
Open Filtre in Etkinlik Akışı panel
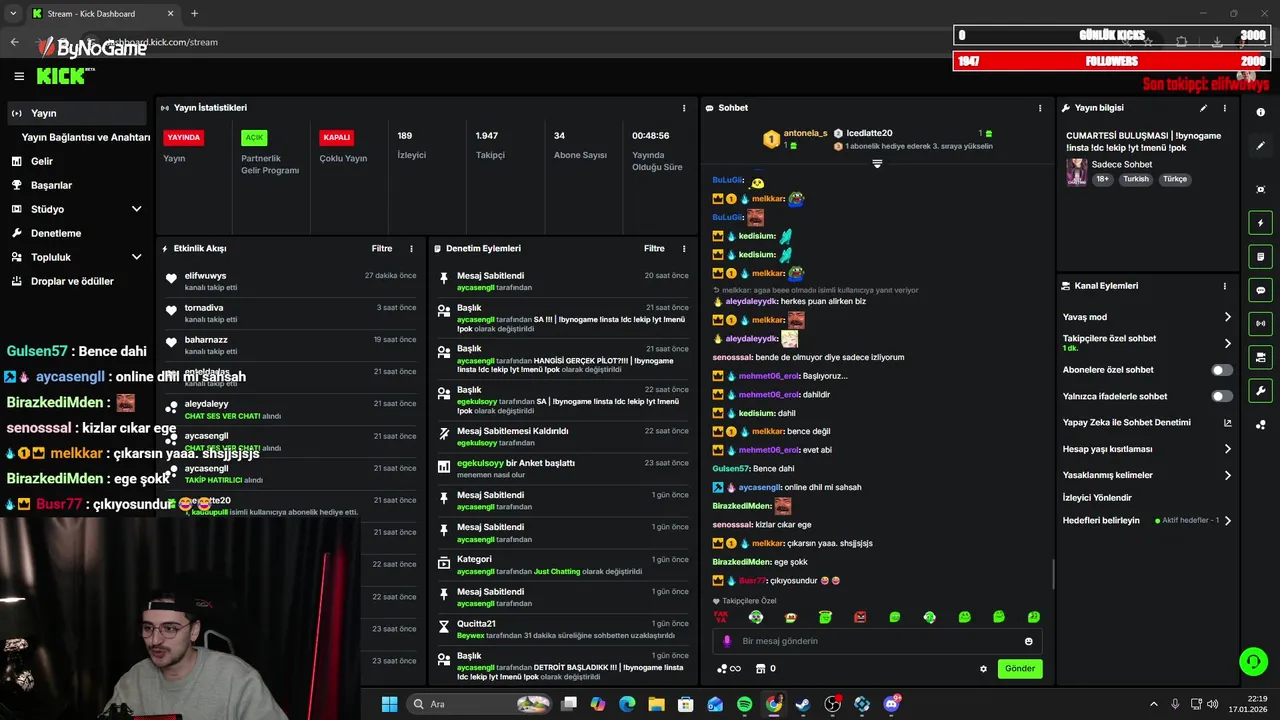(382, 249)
